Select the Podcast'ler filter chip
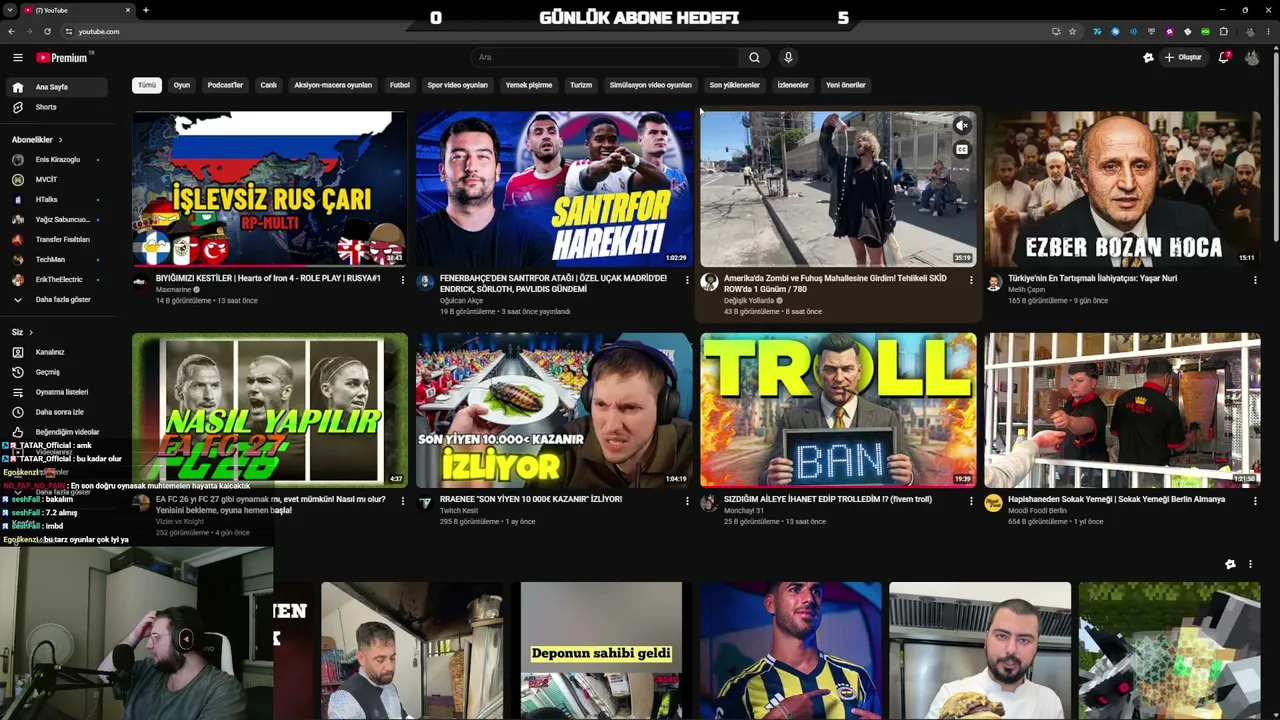This screenshot has width=1280, height=720. pyautogui.click(x=225, y=85)
